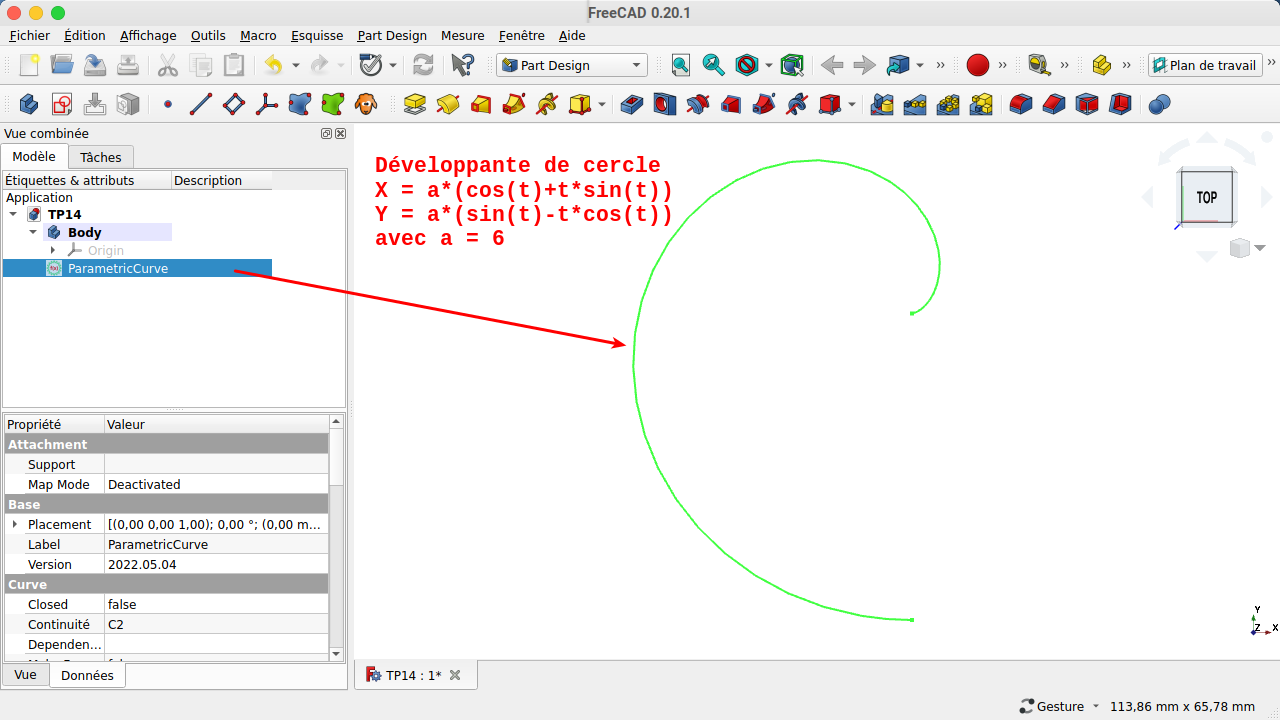Switch to the Tâches tab
This screenshot has width=1280, height=720.
pos(101,157)
